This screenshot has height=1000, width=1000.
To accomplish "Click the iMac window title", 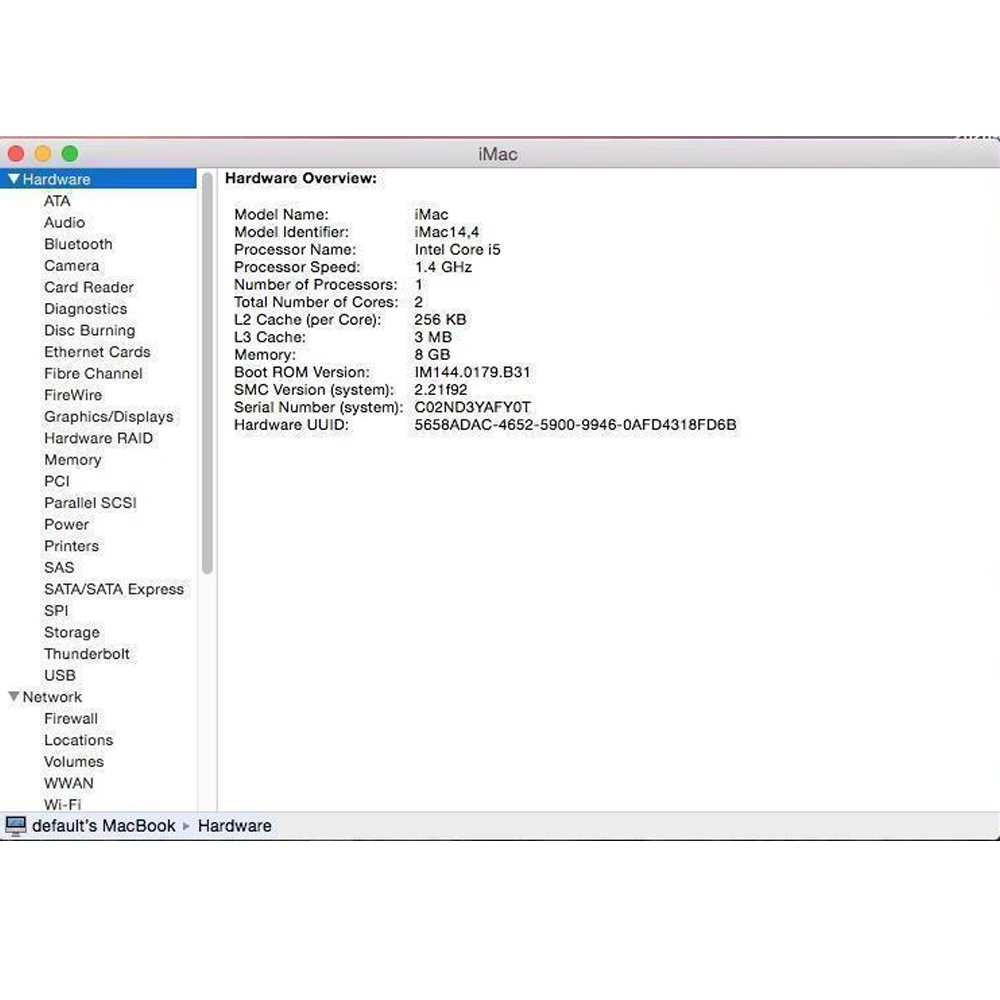I will coord(497,154).
